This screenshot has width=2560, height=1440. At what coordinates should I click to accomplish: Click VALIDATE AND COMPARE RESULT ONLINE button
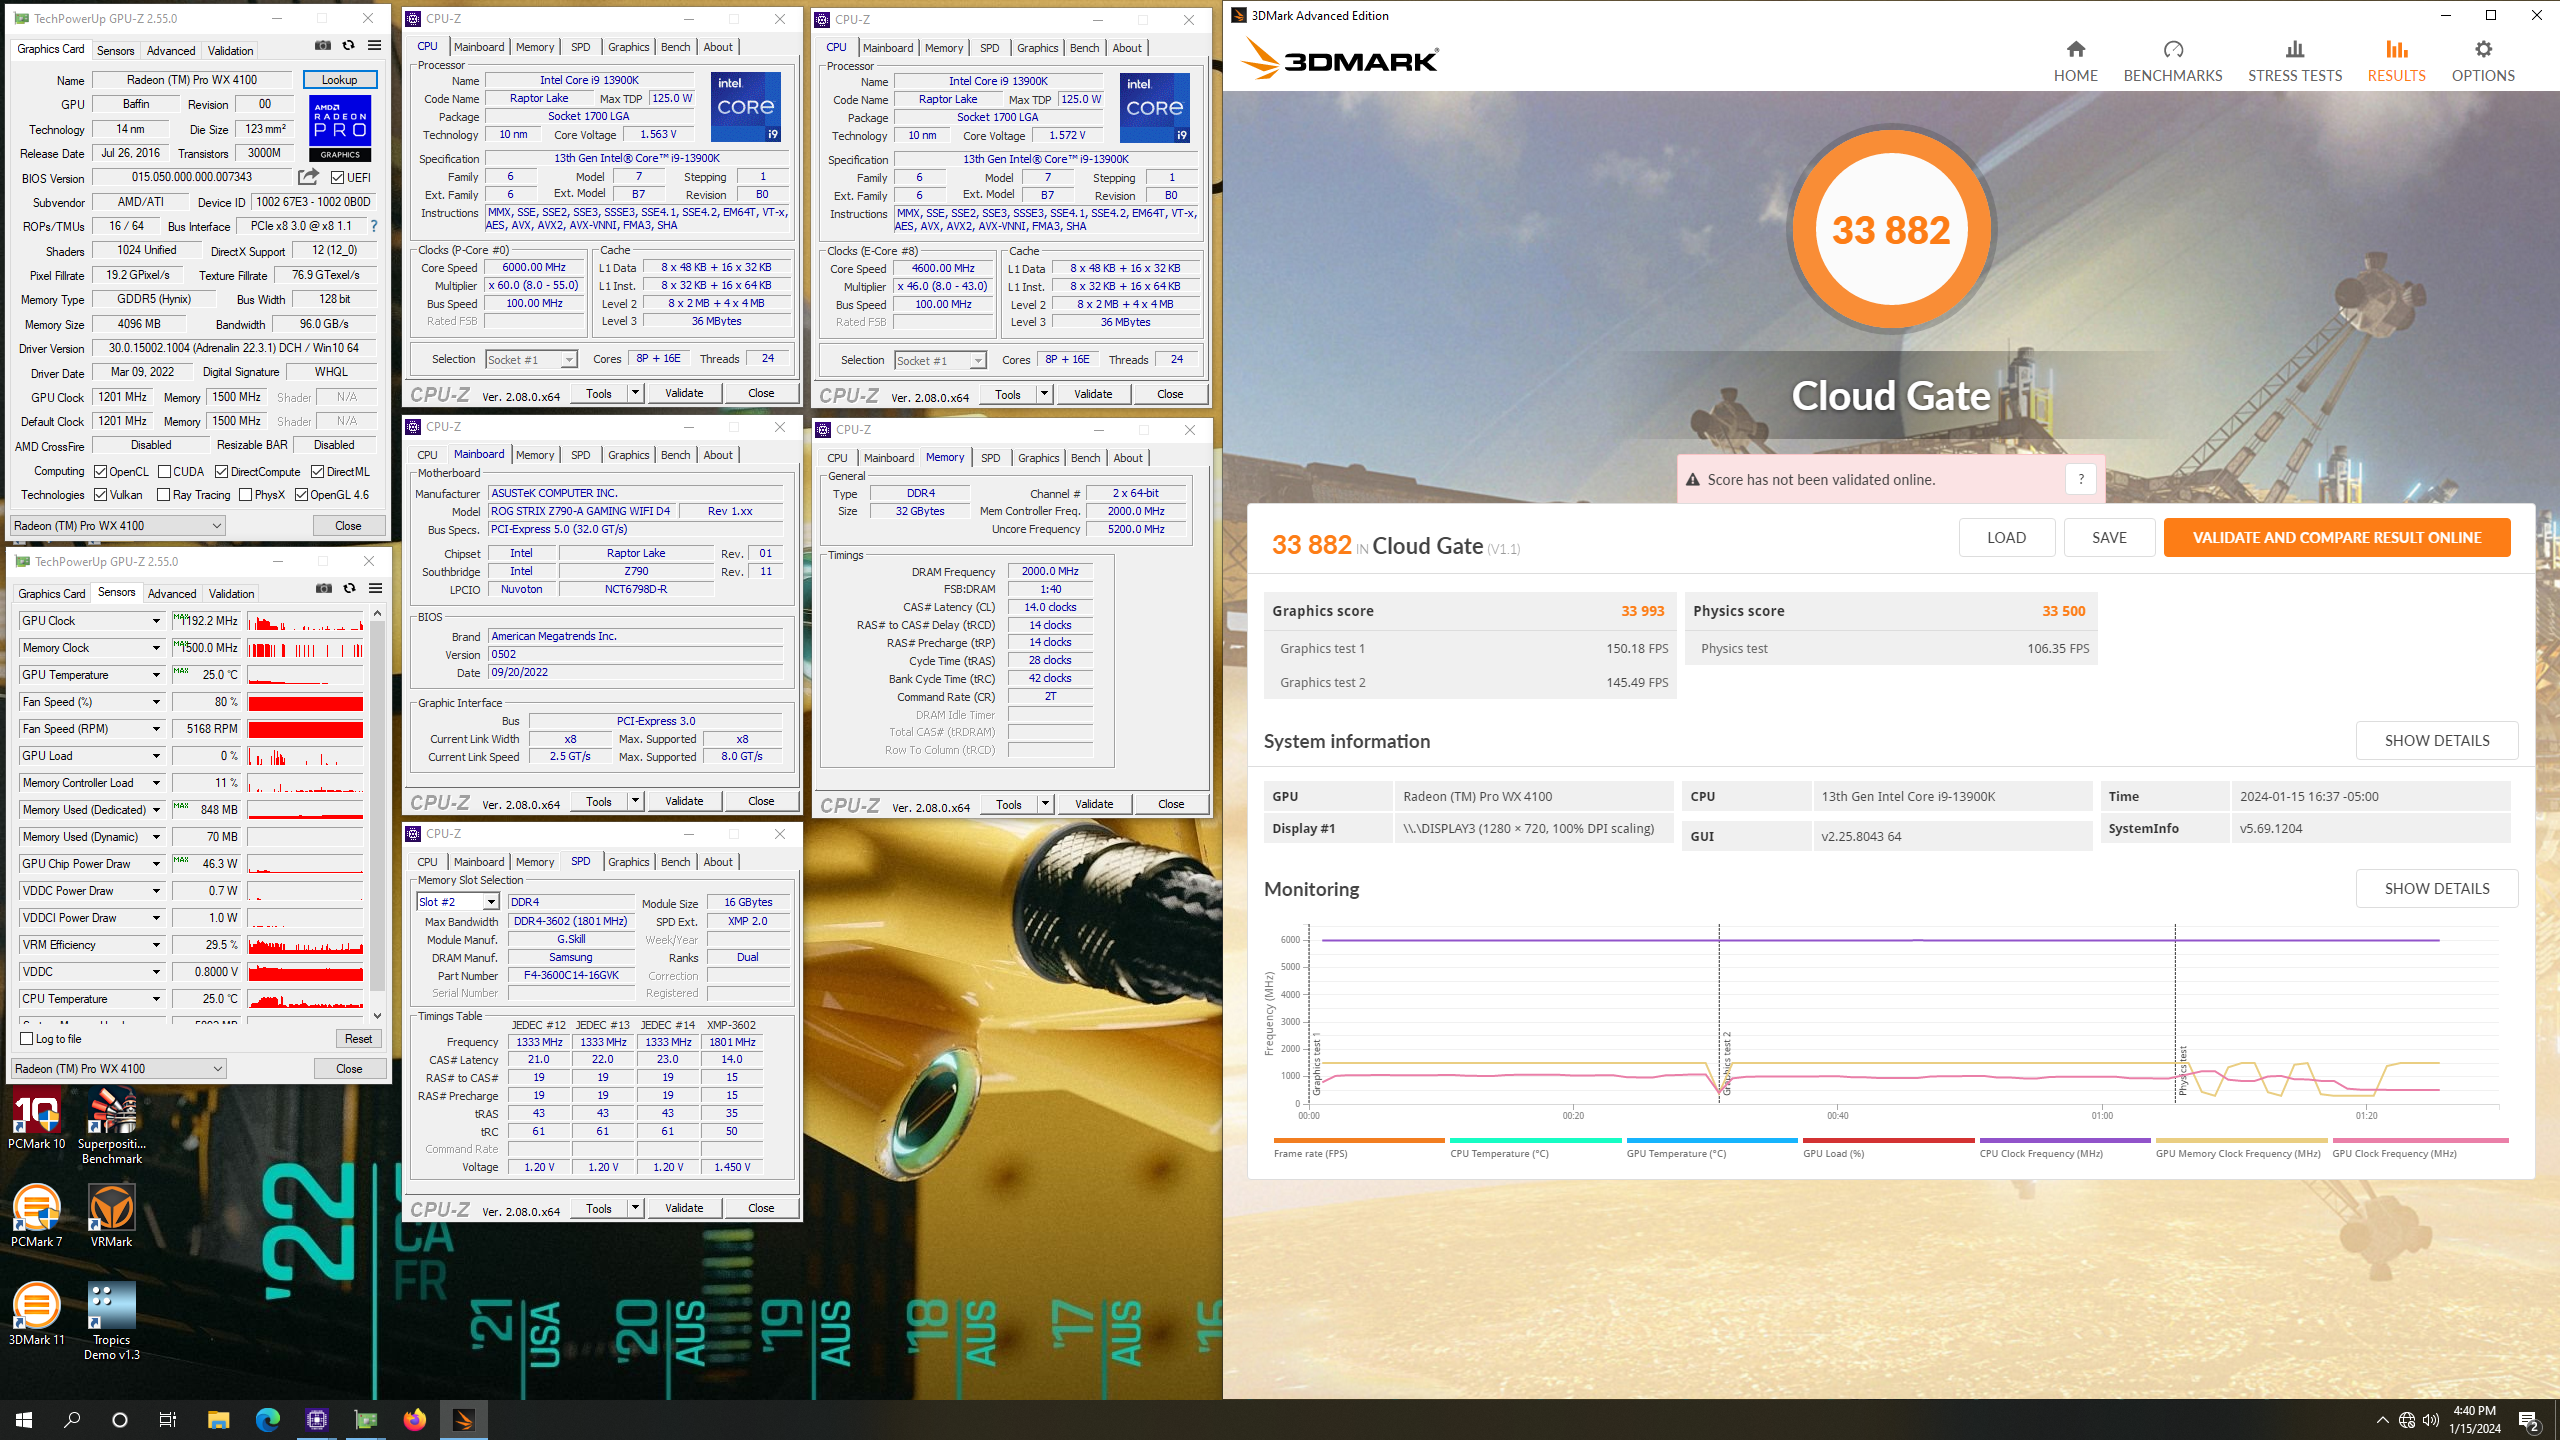pos(2337,537)
